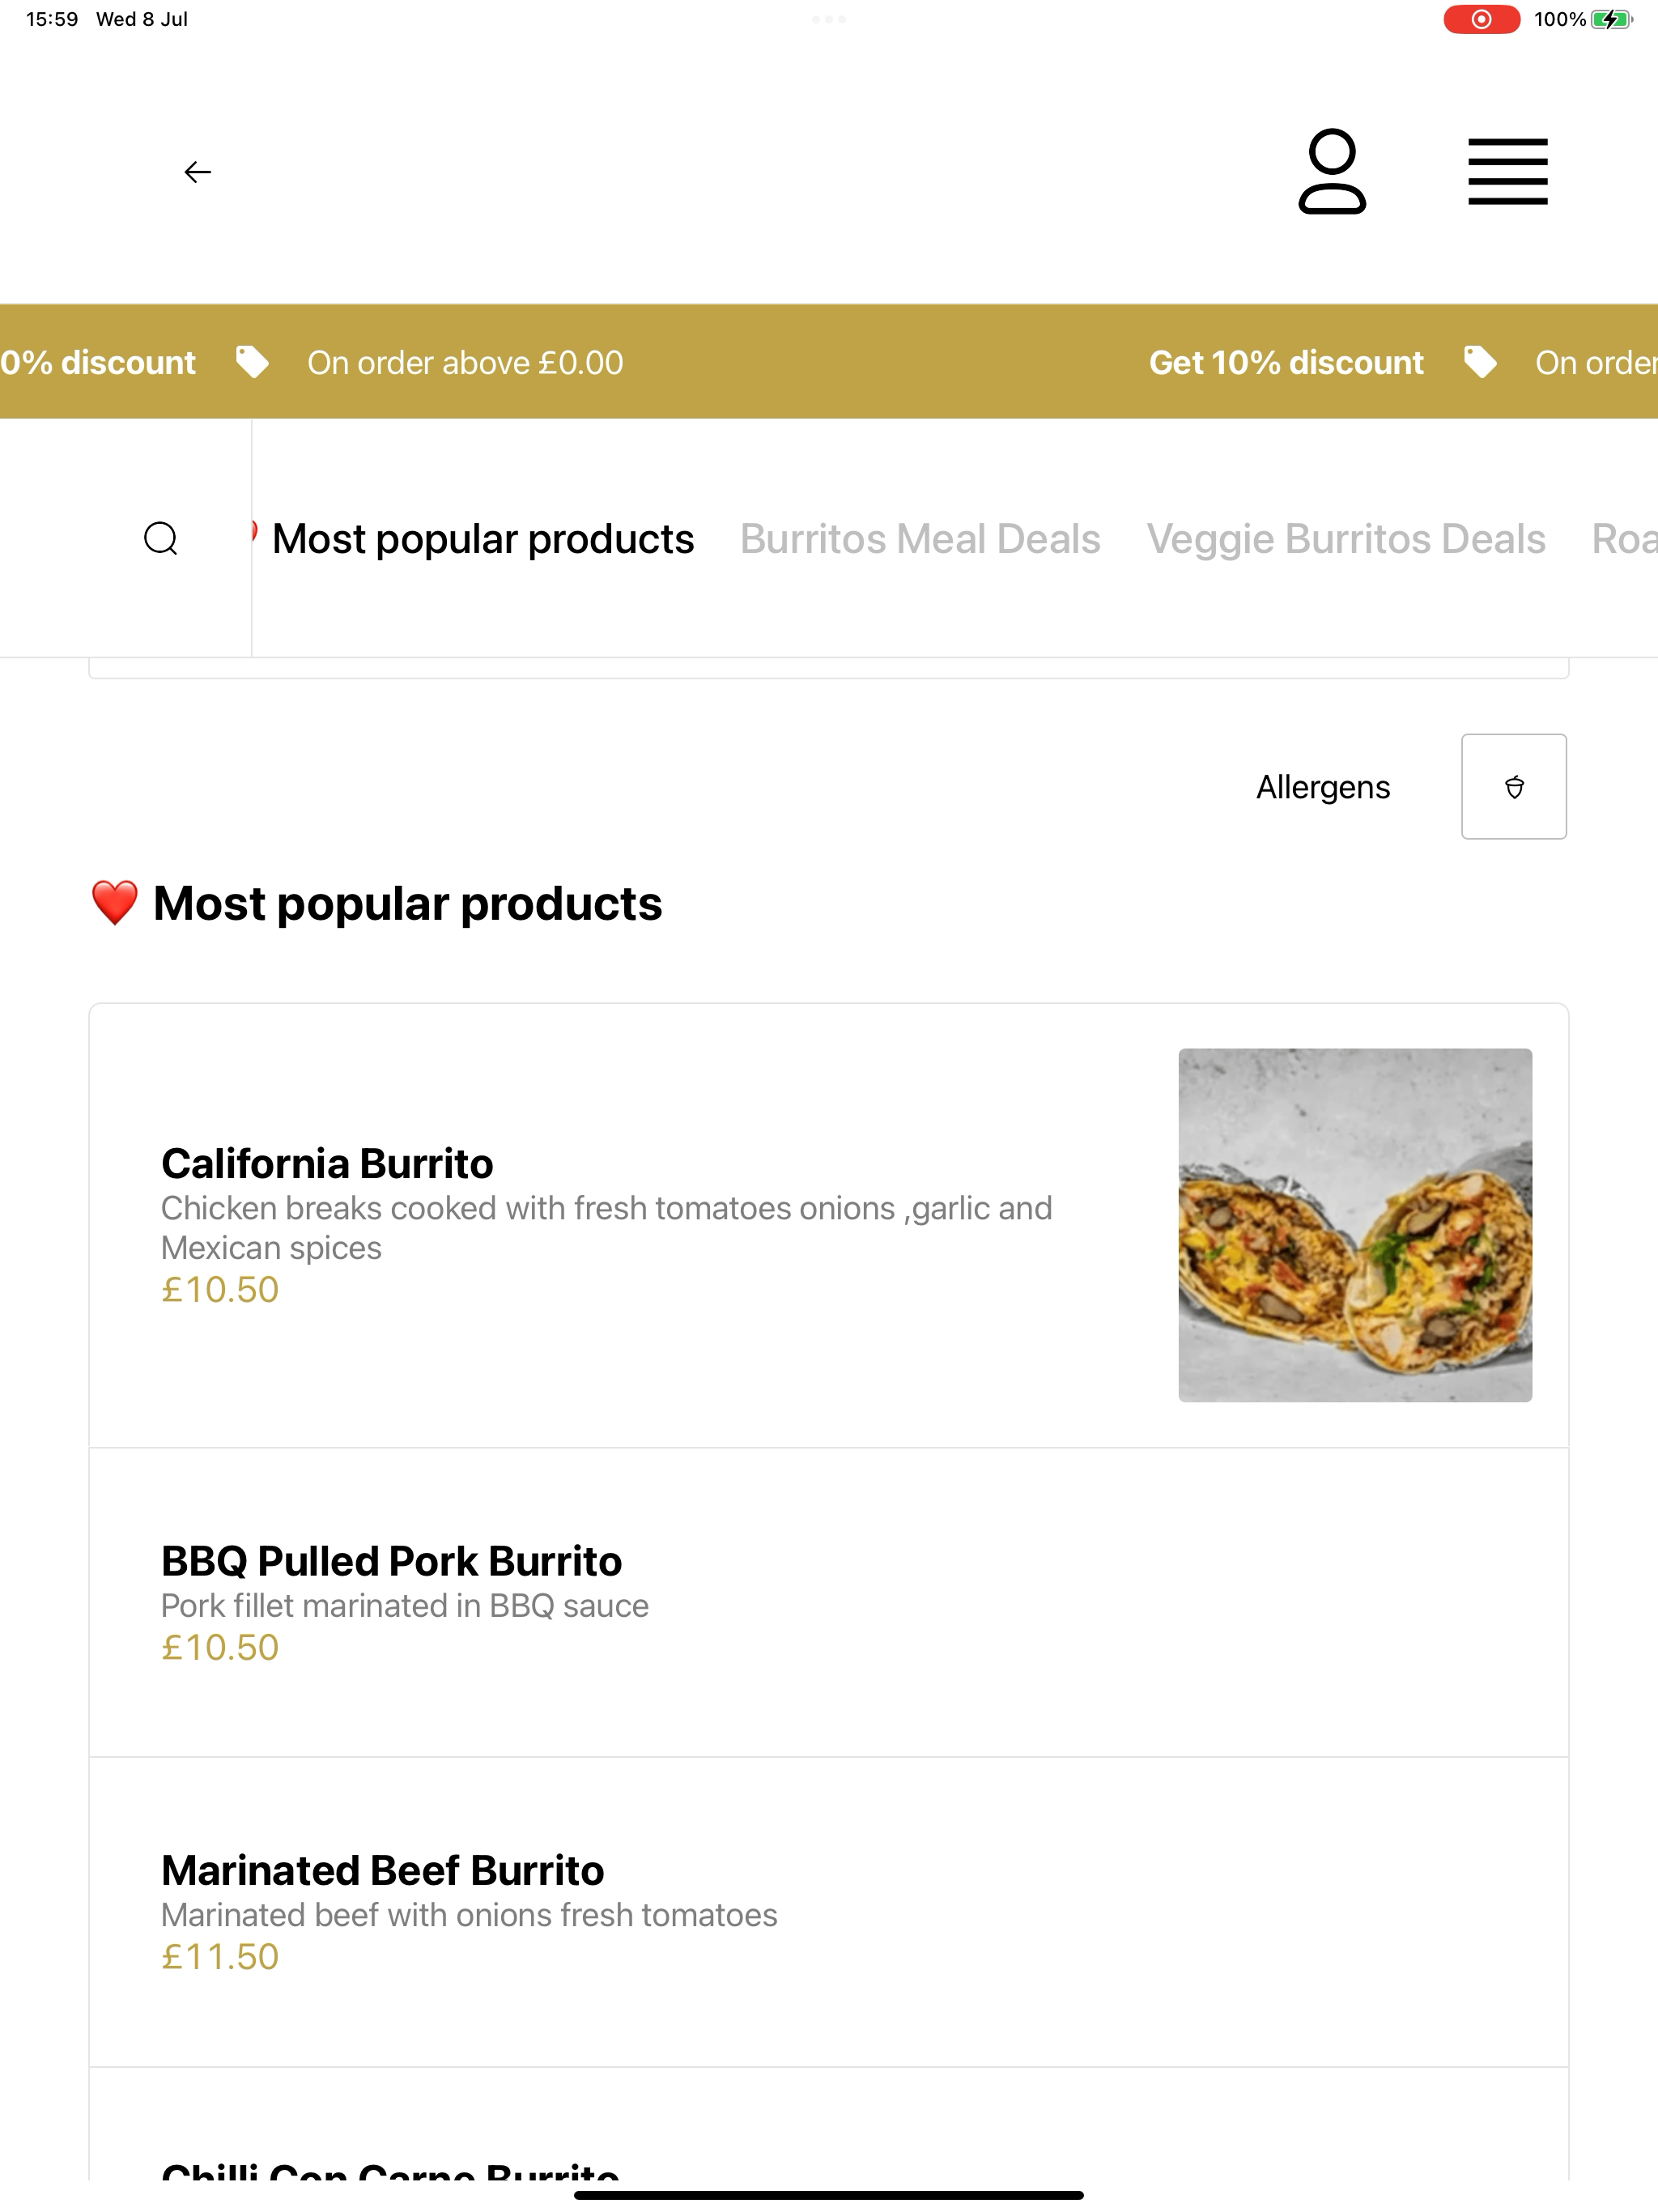Tap the battery indicator in status bar
Image resolution: width=1658 pixels, height=2212 pixels.
click(1611, 19)
